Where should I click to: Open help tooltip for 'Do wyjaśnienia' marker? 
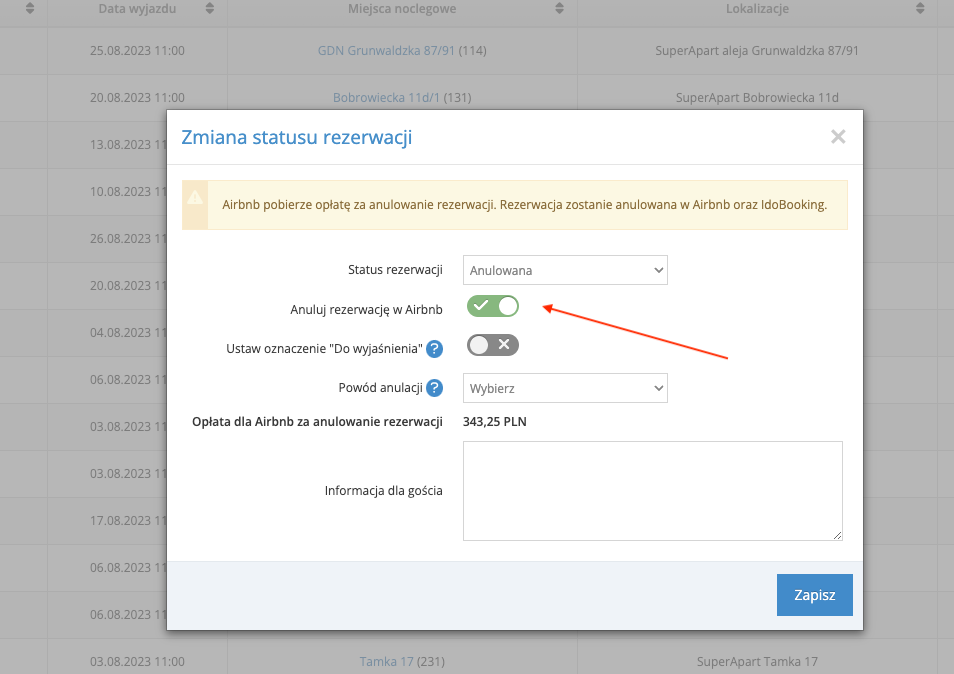point(436,348)
